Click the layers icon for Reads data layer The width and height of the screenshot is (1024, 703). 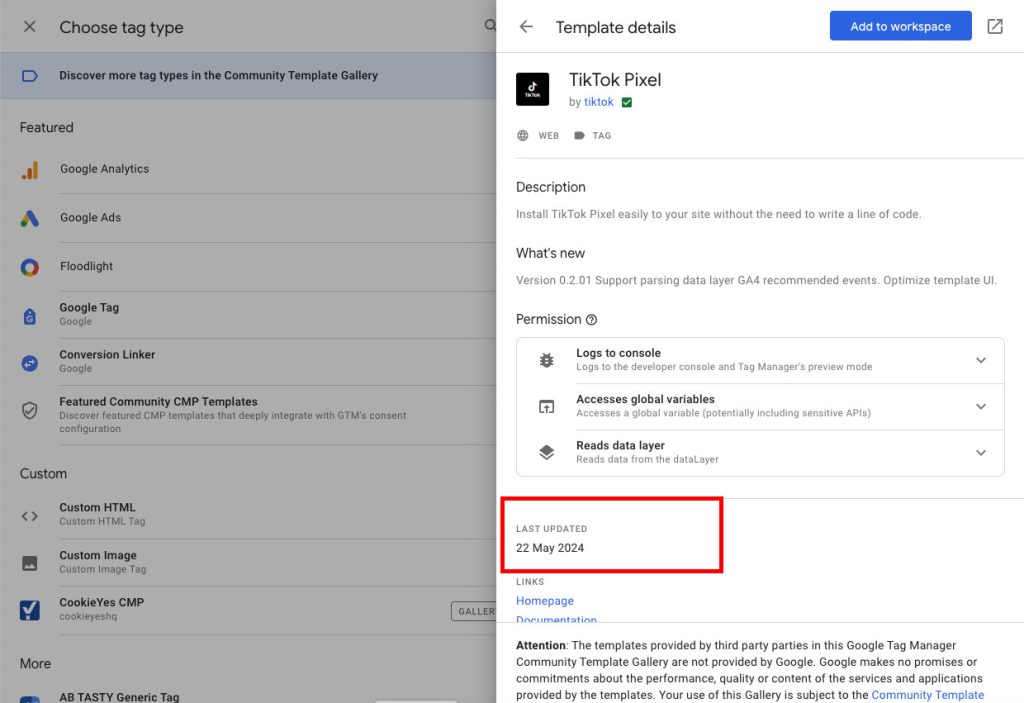click(x=547, y=453)
